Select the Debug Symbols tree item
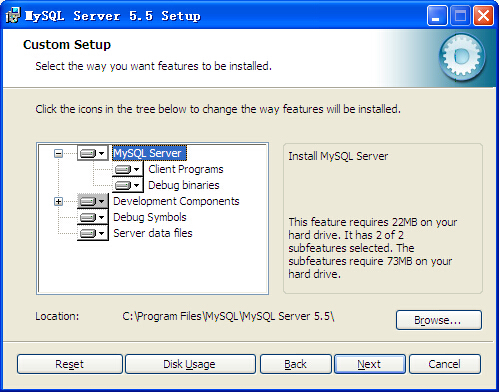 [150, 217]
